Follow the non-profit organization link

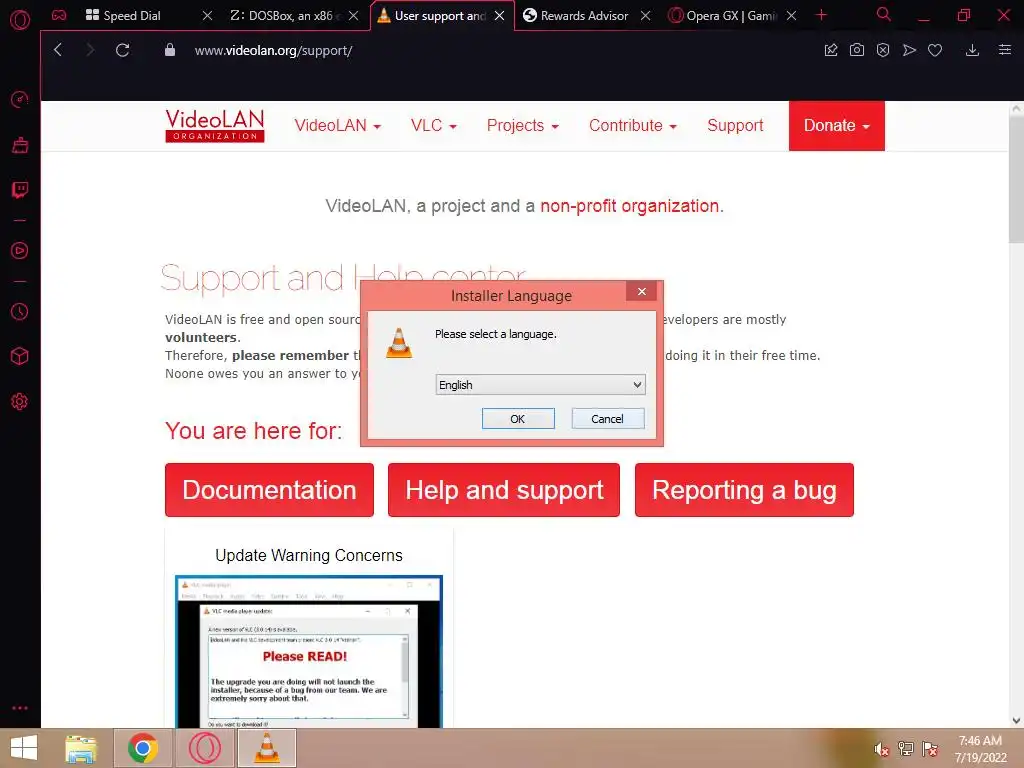630,206
